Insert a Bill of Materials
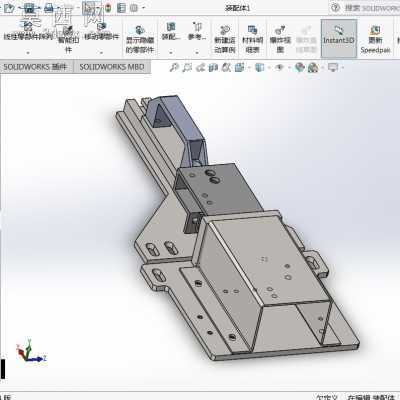Viewport: 400px width, 400px height. (x=252, y=39)
